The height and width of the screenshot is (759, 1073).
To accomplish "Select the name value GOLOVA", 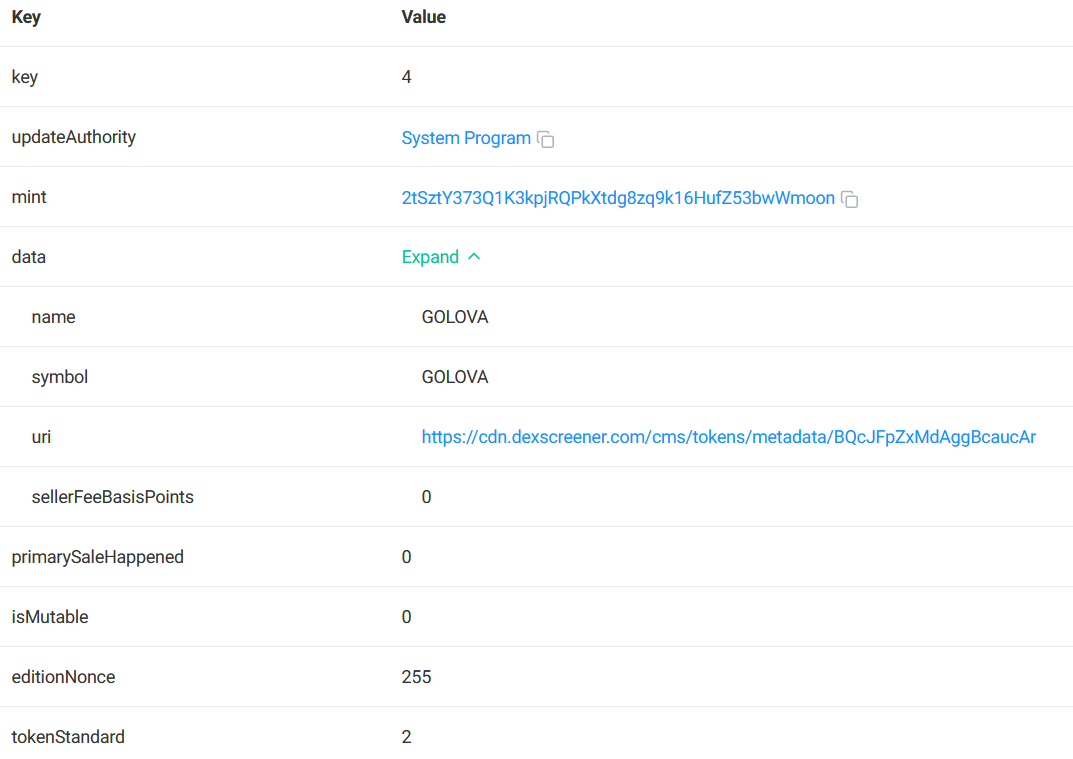I will pos(454,317).
